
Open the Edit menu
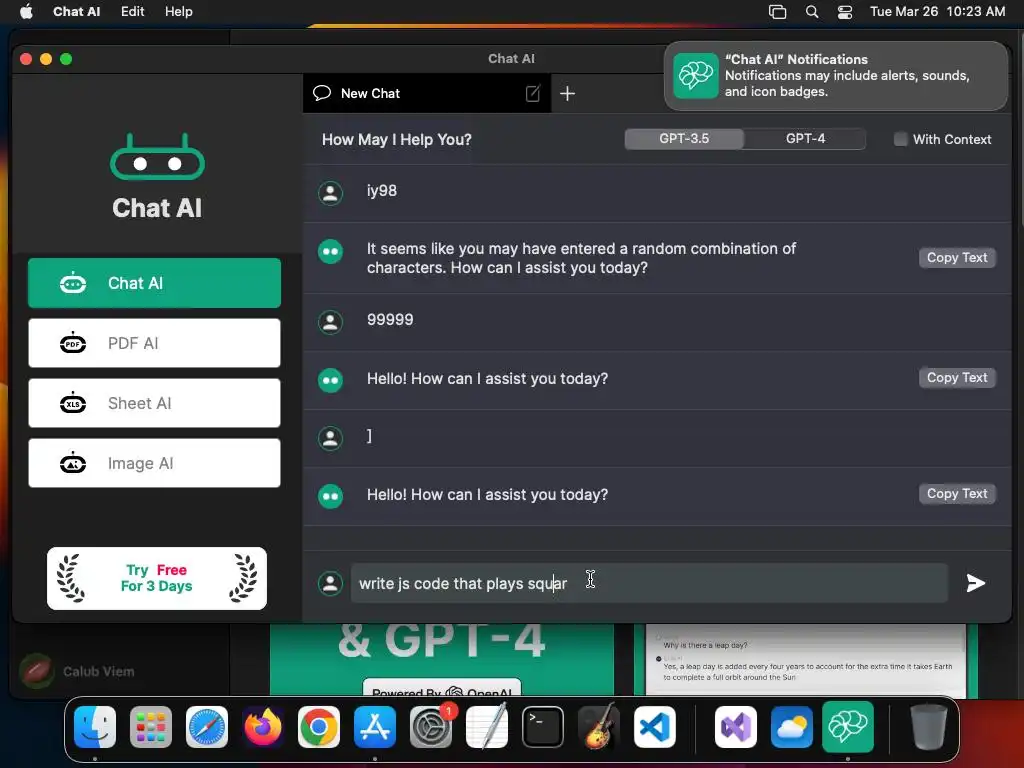tap(133, 12)
